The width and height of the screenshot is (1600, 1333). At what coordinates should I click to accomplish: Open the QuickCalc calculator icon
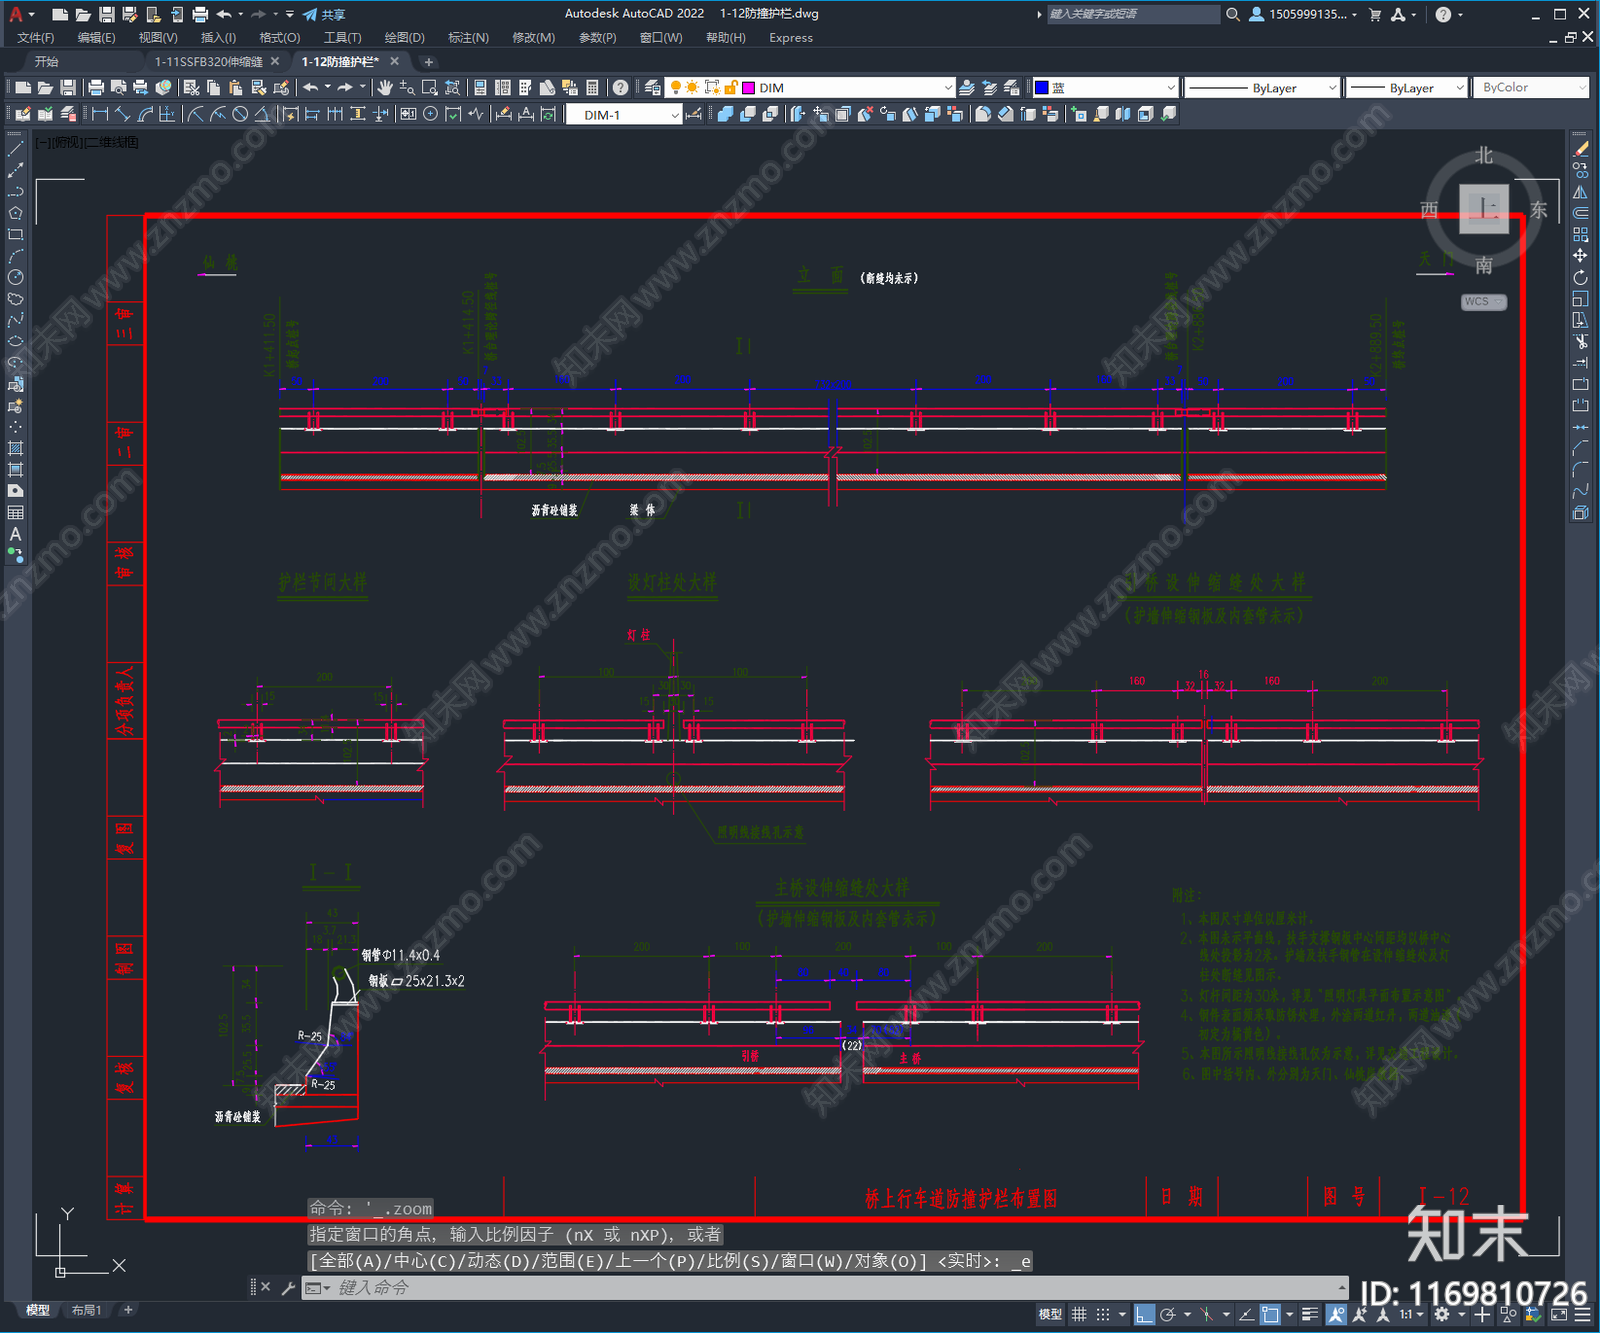(592, 88)
